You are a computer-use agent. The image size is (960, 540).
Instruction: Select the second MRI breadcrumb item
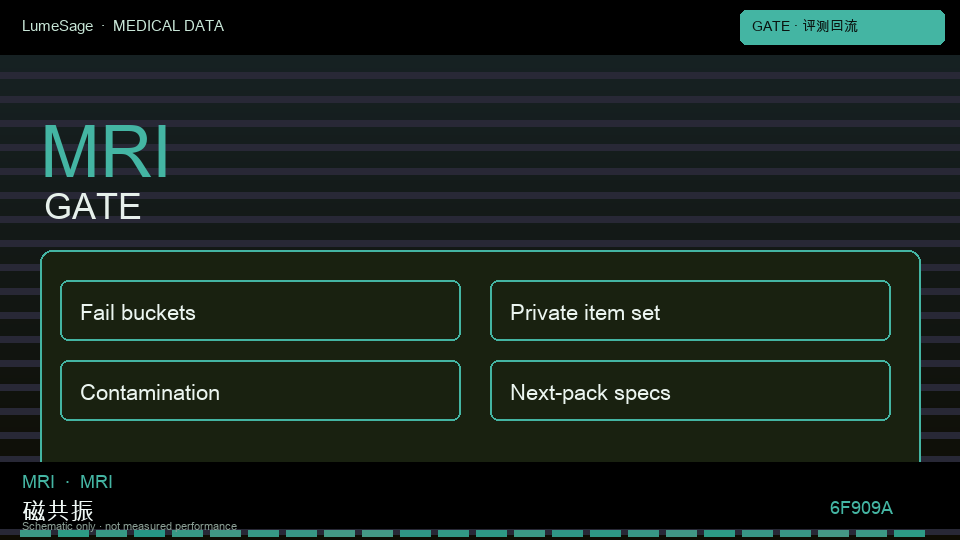pyautogui.click(x=96, y=482)
